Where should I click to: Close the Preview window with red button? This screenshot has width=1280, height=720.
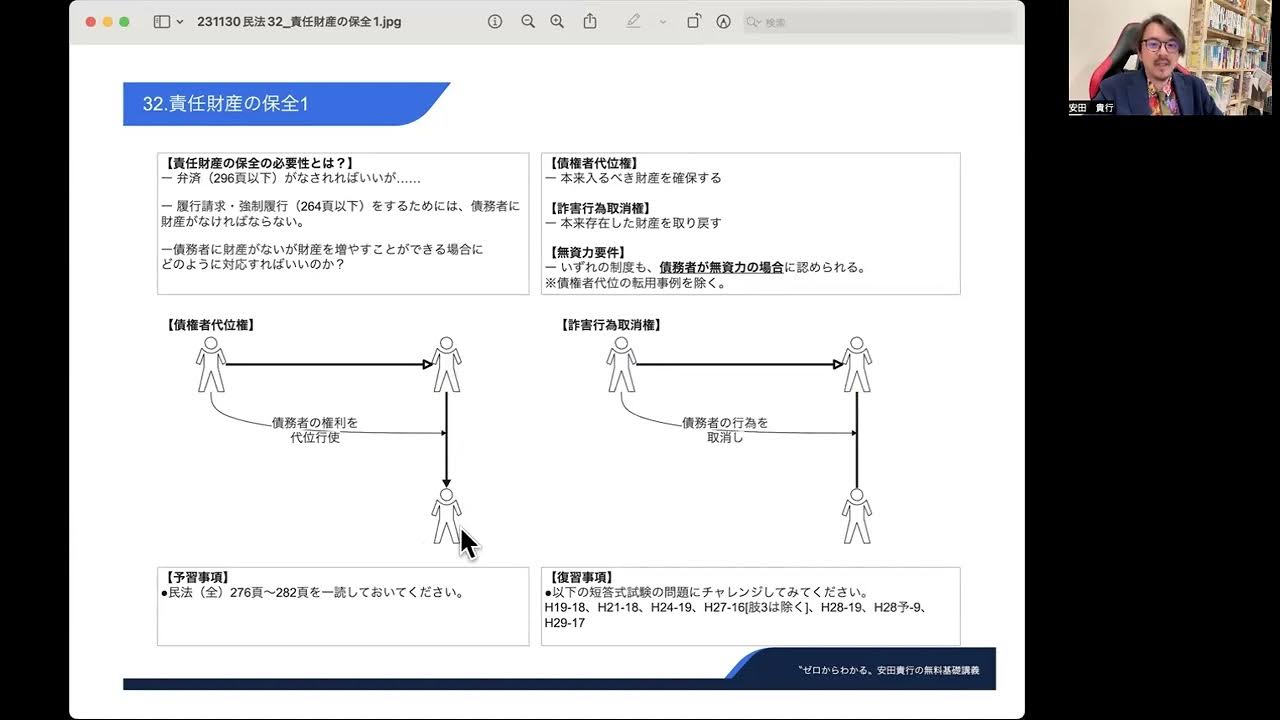[91, 22]
